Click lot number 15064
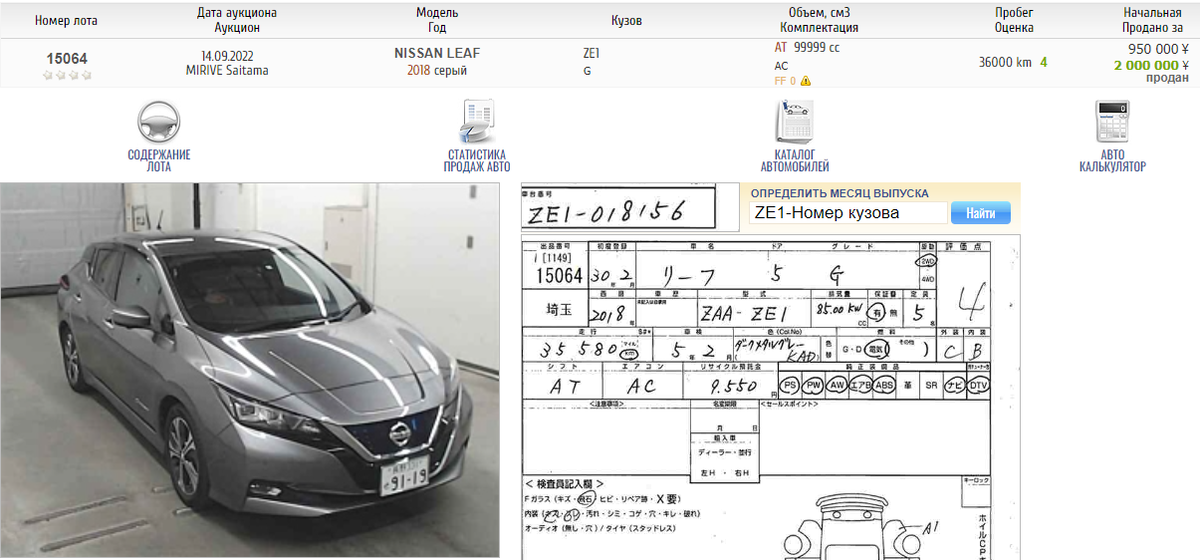Image resolution: width=1200 pixels, height=560 pixels. pyautogui.click(x=66, y=59)
